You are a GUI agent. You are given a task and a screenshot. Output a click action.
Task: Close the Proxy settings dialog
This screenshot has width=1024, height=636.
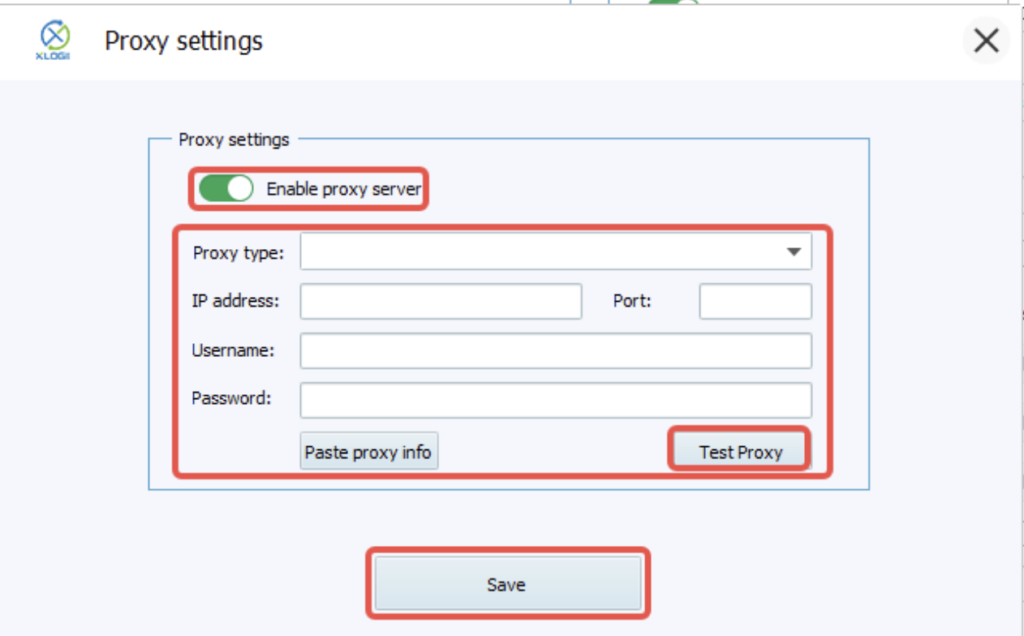point(986,40)
